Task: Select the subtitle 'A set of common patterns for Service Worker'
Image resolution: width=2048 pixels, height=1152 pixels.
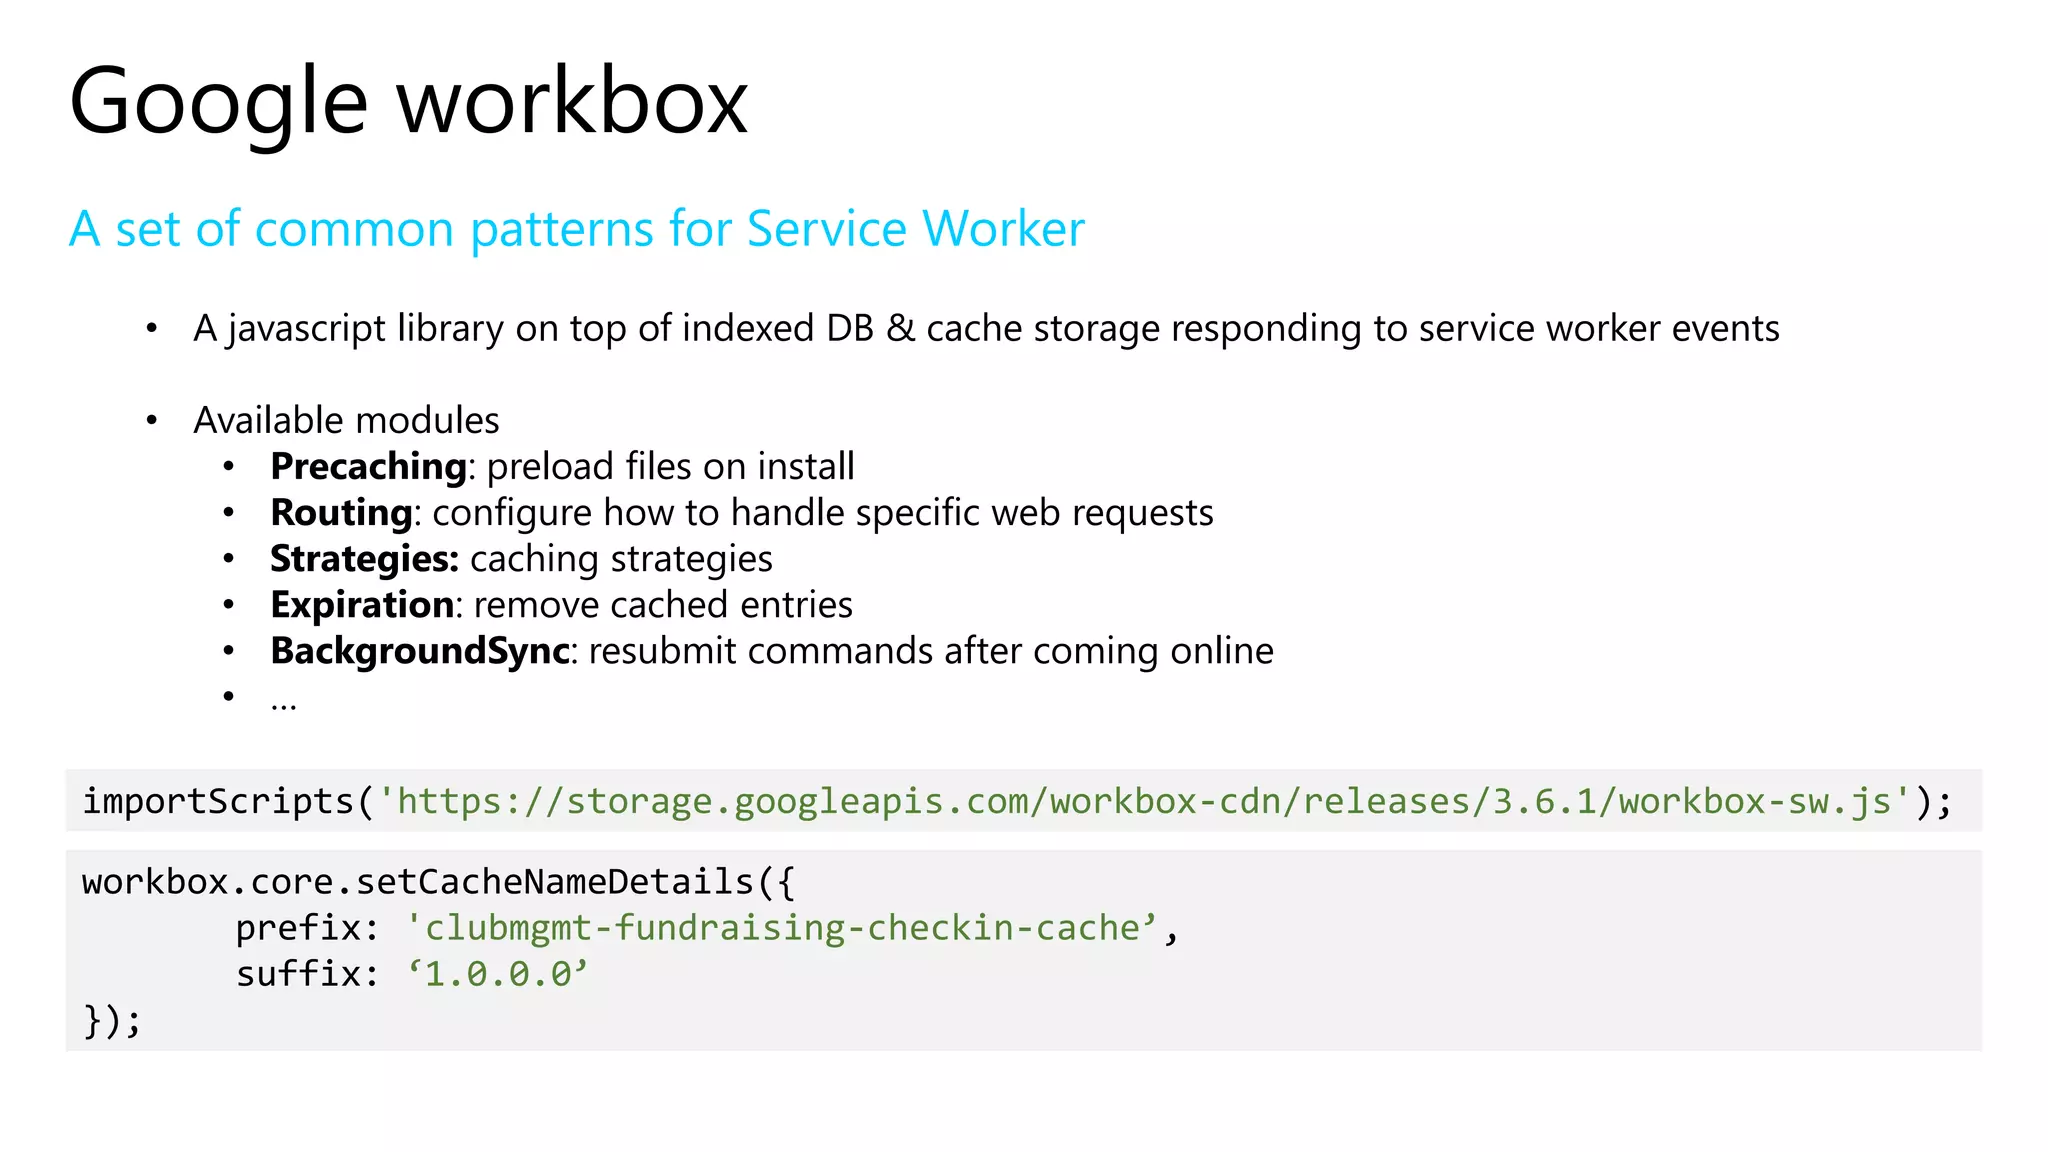Action: click(x=577, y=229)
